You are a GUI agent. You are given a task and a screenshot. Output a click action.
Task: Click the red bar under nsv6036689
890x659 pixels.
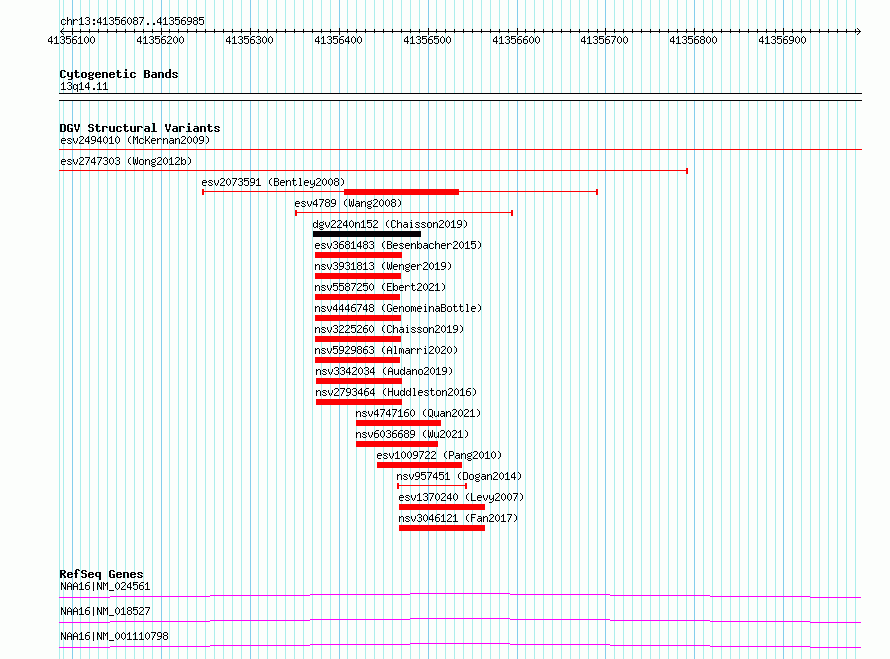coord(397,444)
